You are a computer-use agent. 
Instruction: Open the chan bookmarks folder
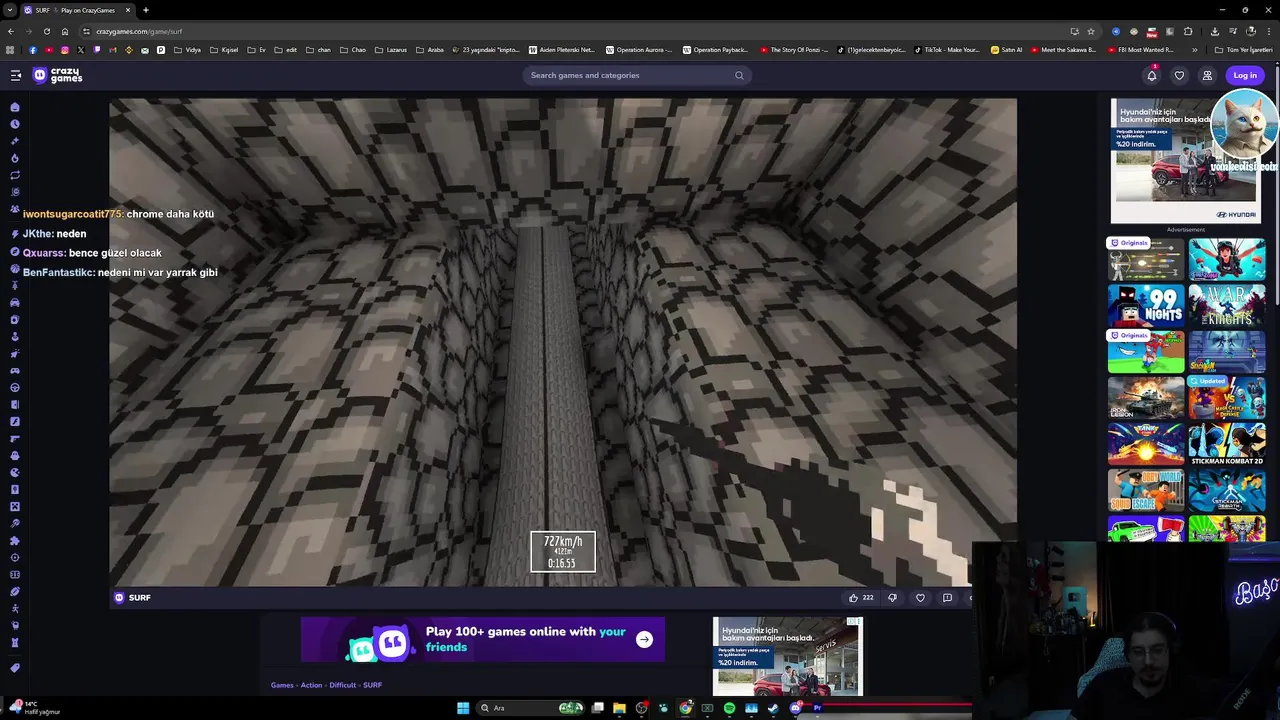[318, 50]
